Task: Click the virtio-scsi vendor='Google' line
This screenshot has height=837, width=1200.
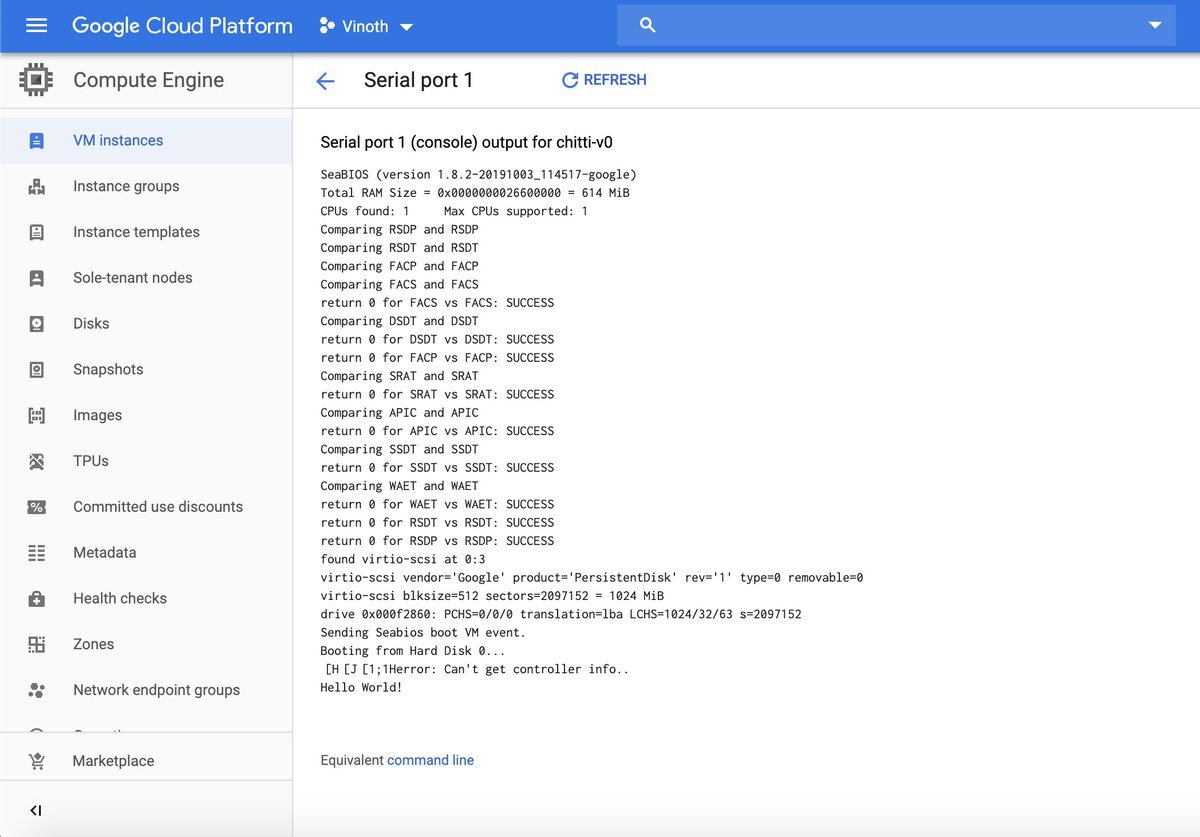Action: (x=591, y=578)
